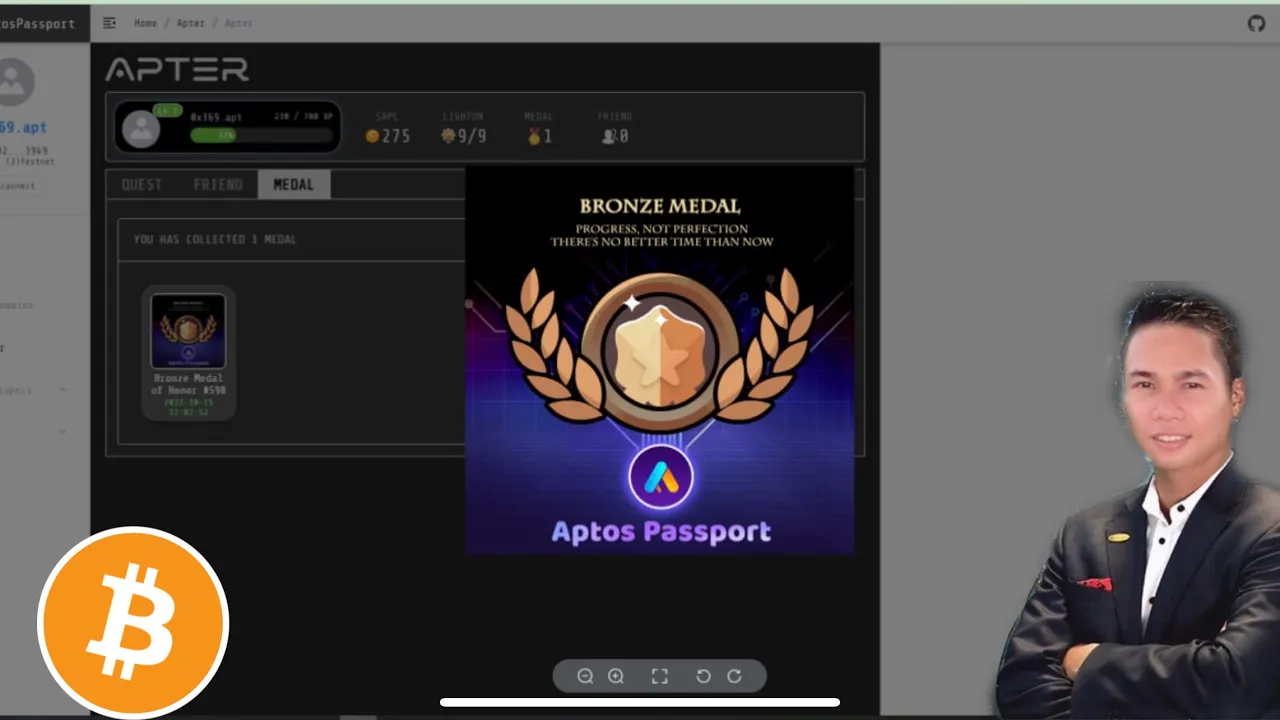Click the Lighton badge icon

coord(449,136)
